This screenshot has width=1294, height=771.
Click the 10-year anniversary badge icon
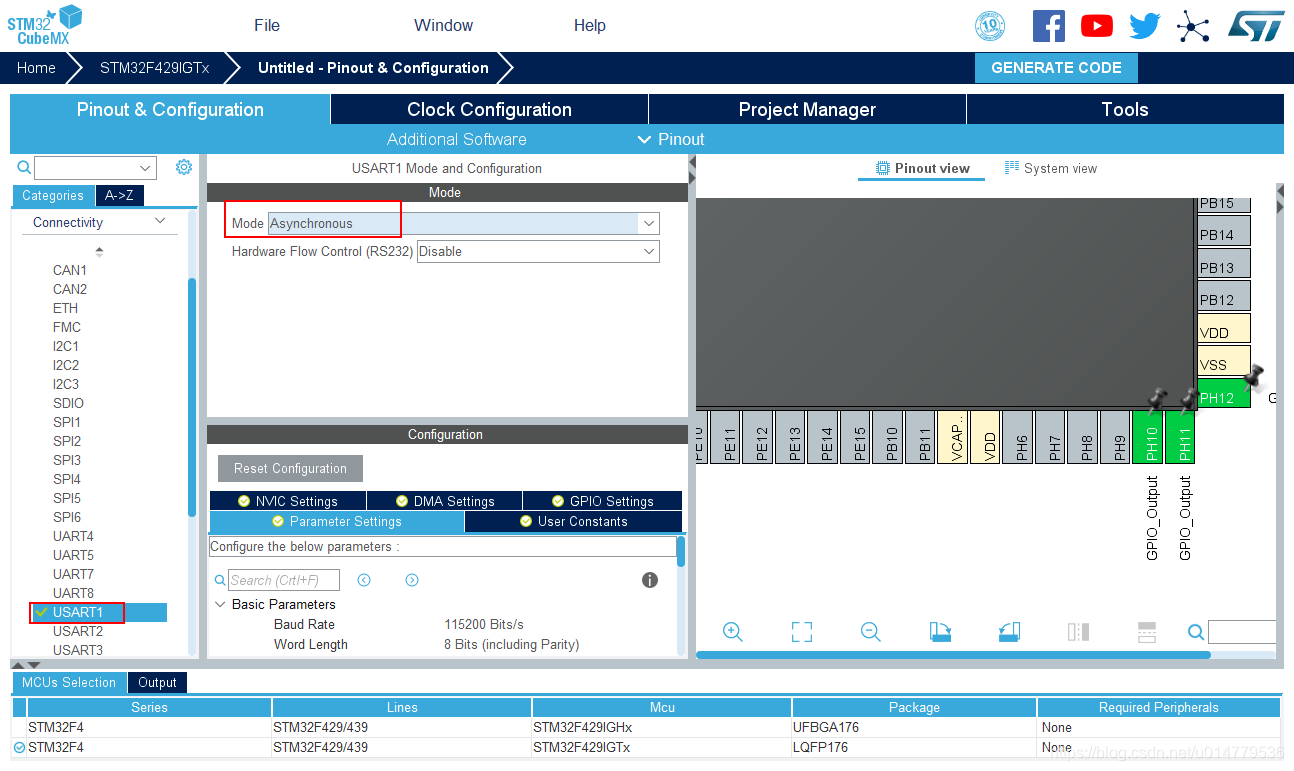coord(989,26)
